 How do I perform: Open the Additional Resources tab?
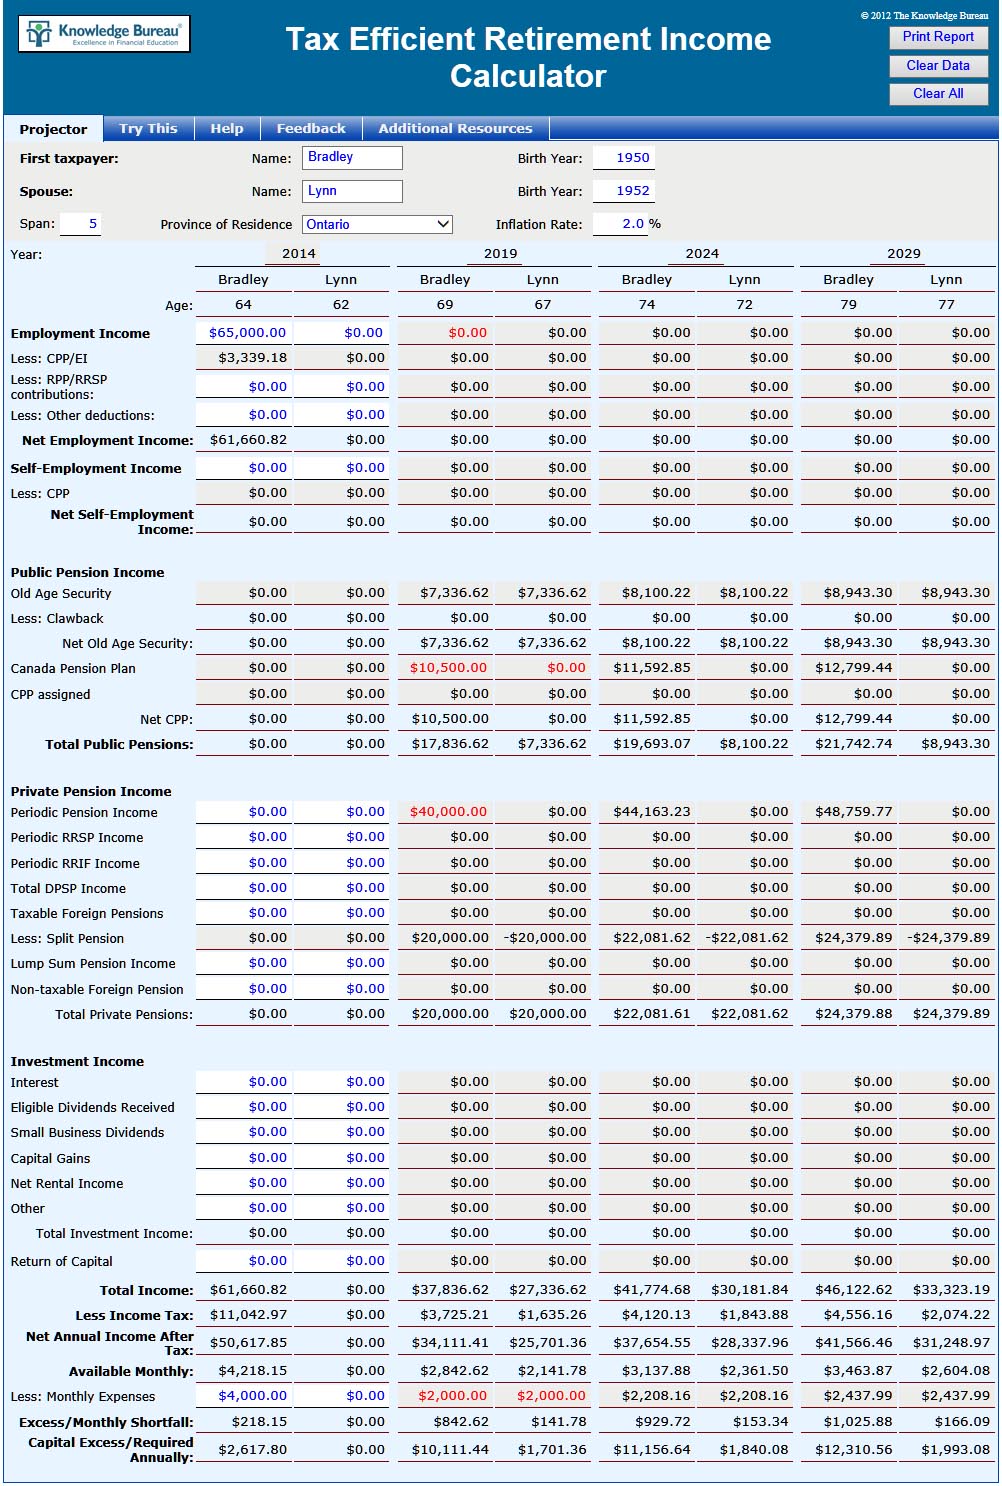[455, 129]
